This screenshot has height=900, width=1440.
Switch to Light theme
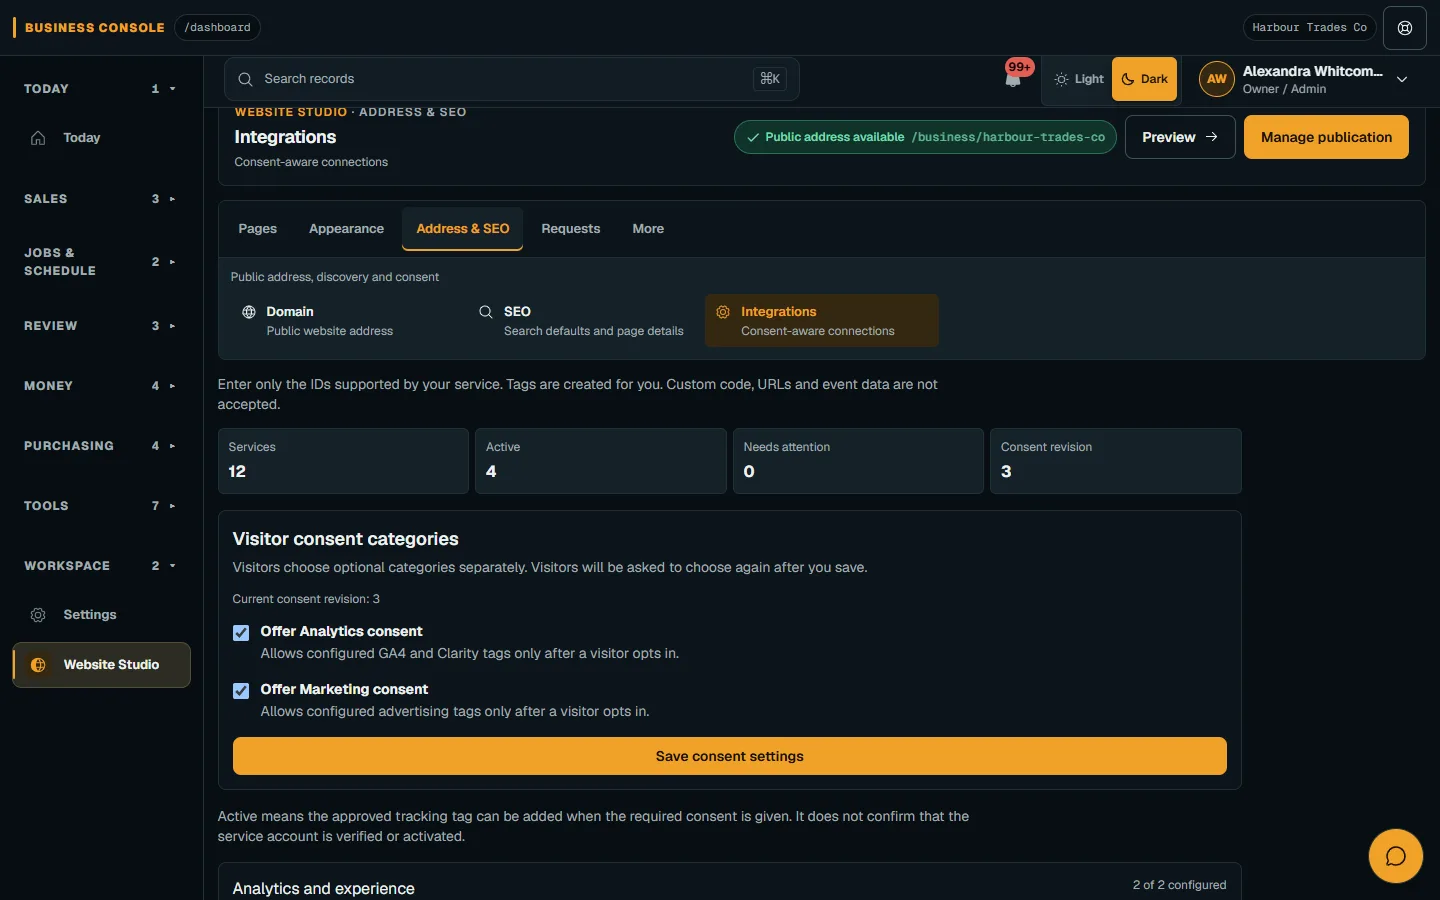pyautogui.click(x=1079, y=79)
